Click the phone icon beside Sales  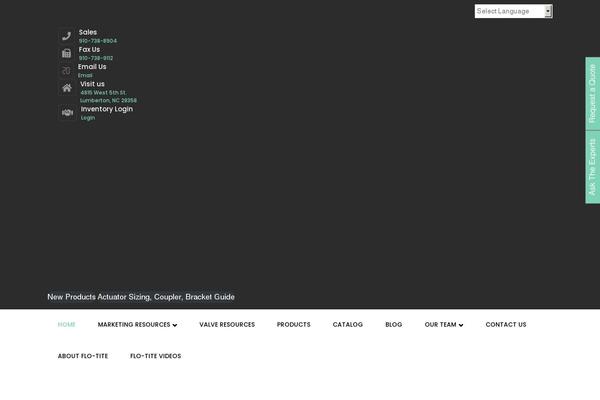66,36
